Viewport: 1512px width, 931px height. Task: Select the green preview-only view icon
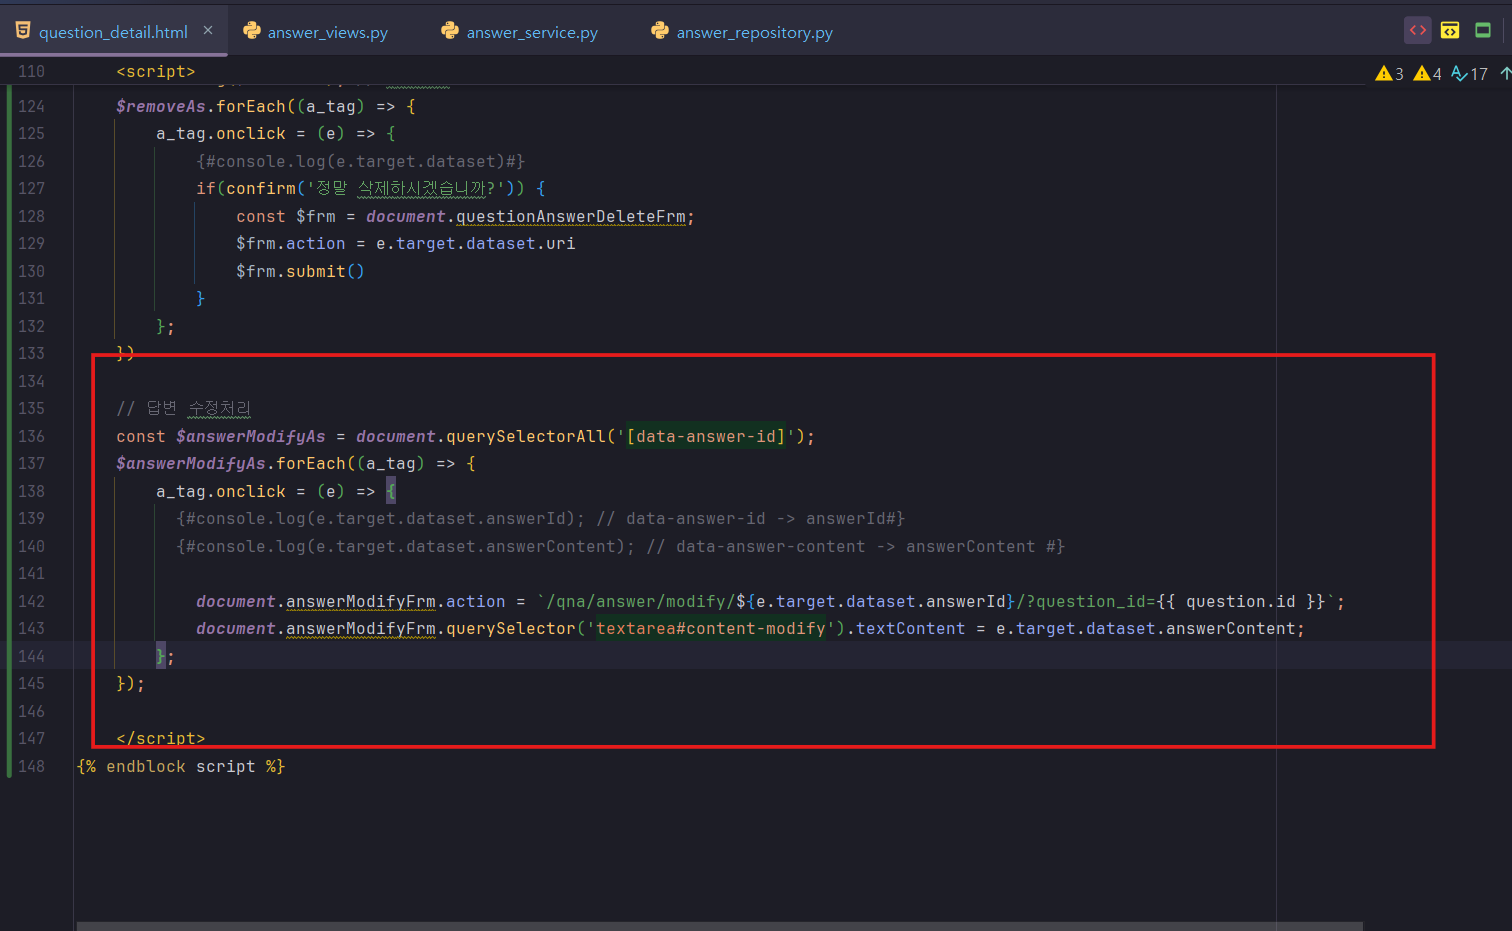pos(1483,30)
